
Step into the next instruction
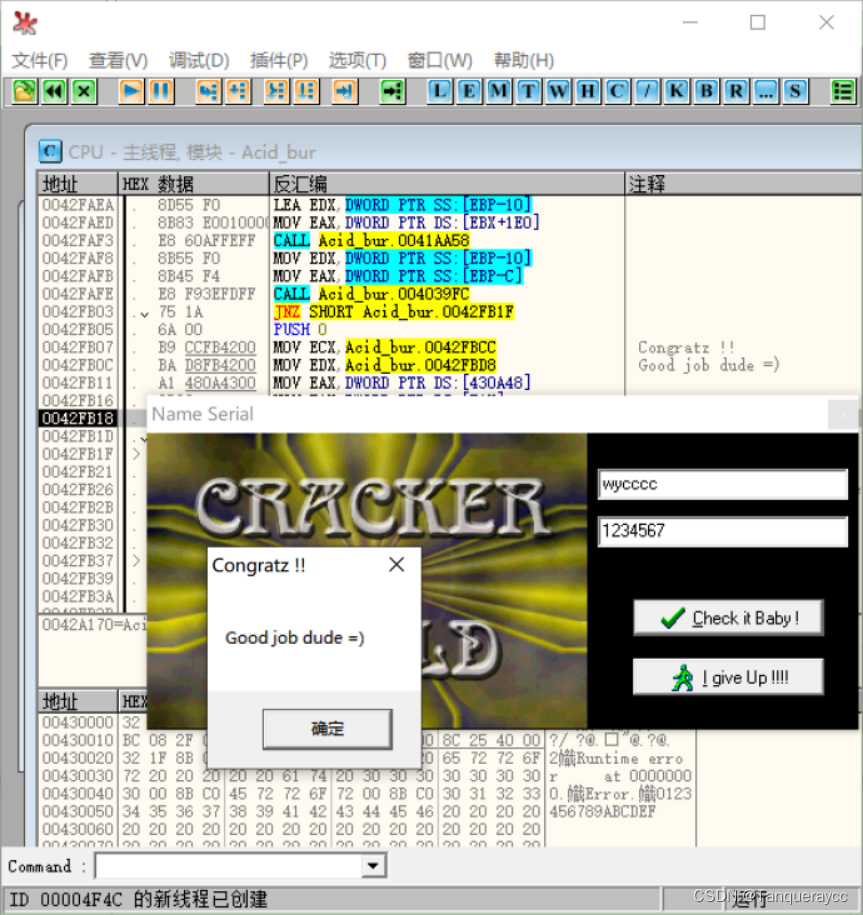(206, 91)
